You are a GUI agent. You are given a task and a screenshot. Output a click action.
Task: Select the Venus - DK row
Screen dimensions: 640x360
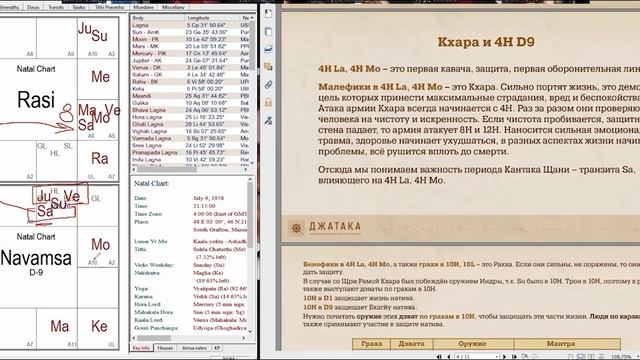[190, 67]
